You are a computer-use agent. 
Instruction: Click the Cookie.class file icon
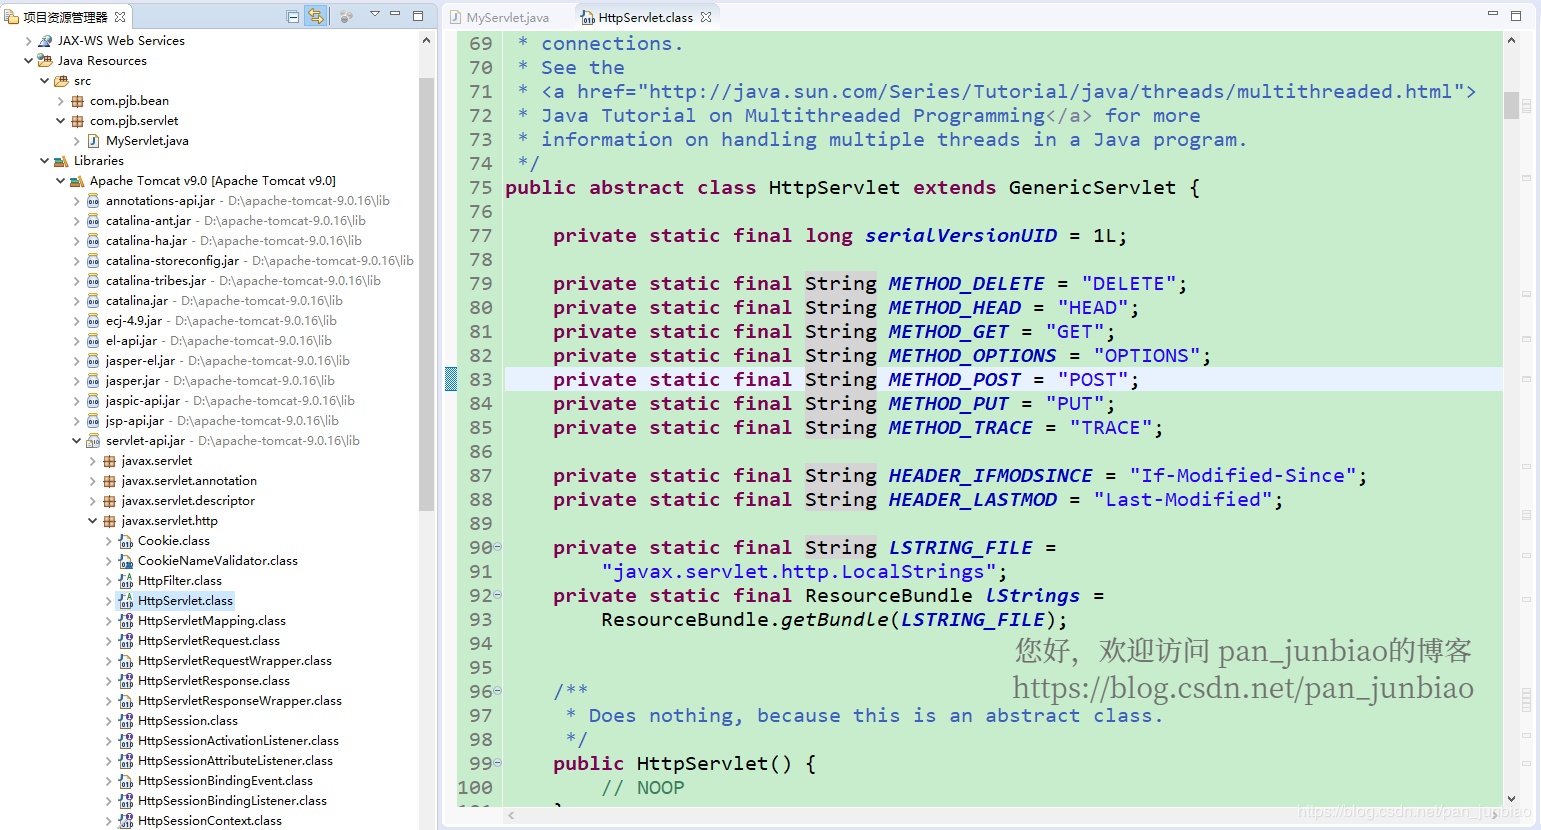125,540
